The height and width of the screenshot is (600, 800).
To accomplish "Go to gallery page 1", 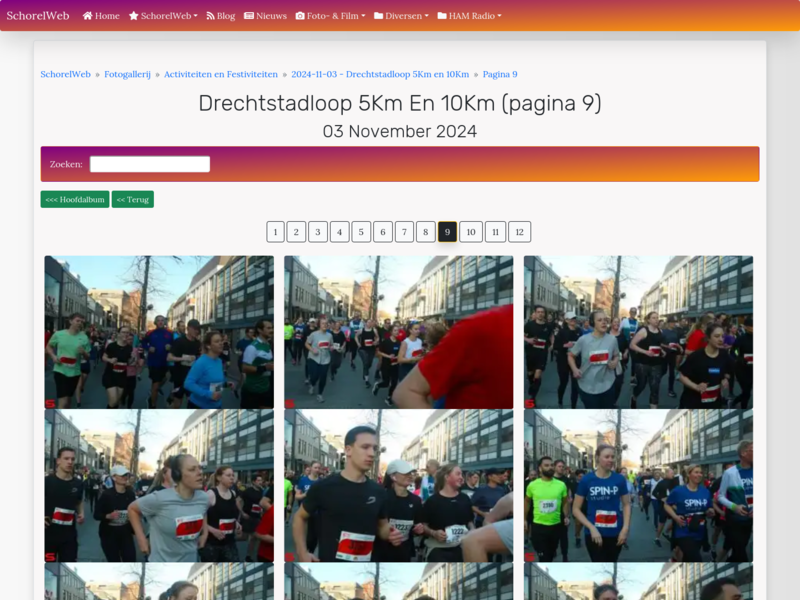I will click(x=276, y=232).
